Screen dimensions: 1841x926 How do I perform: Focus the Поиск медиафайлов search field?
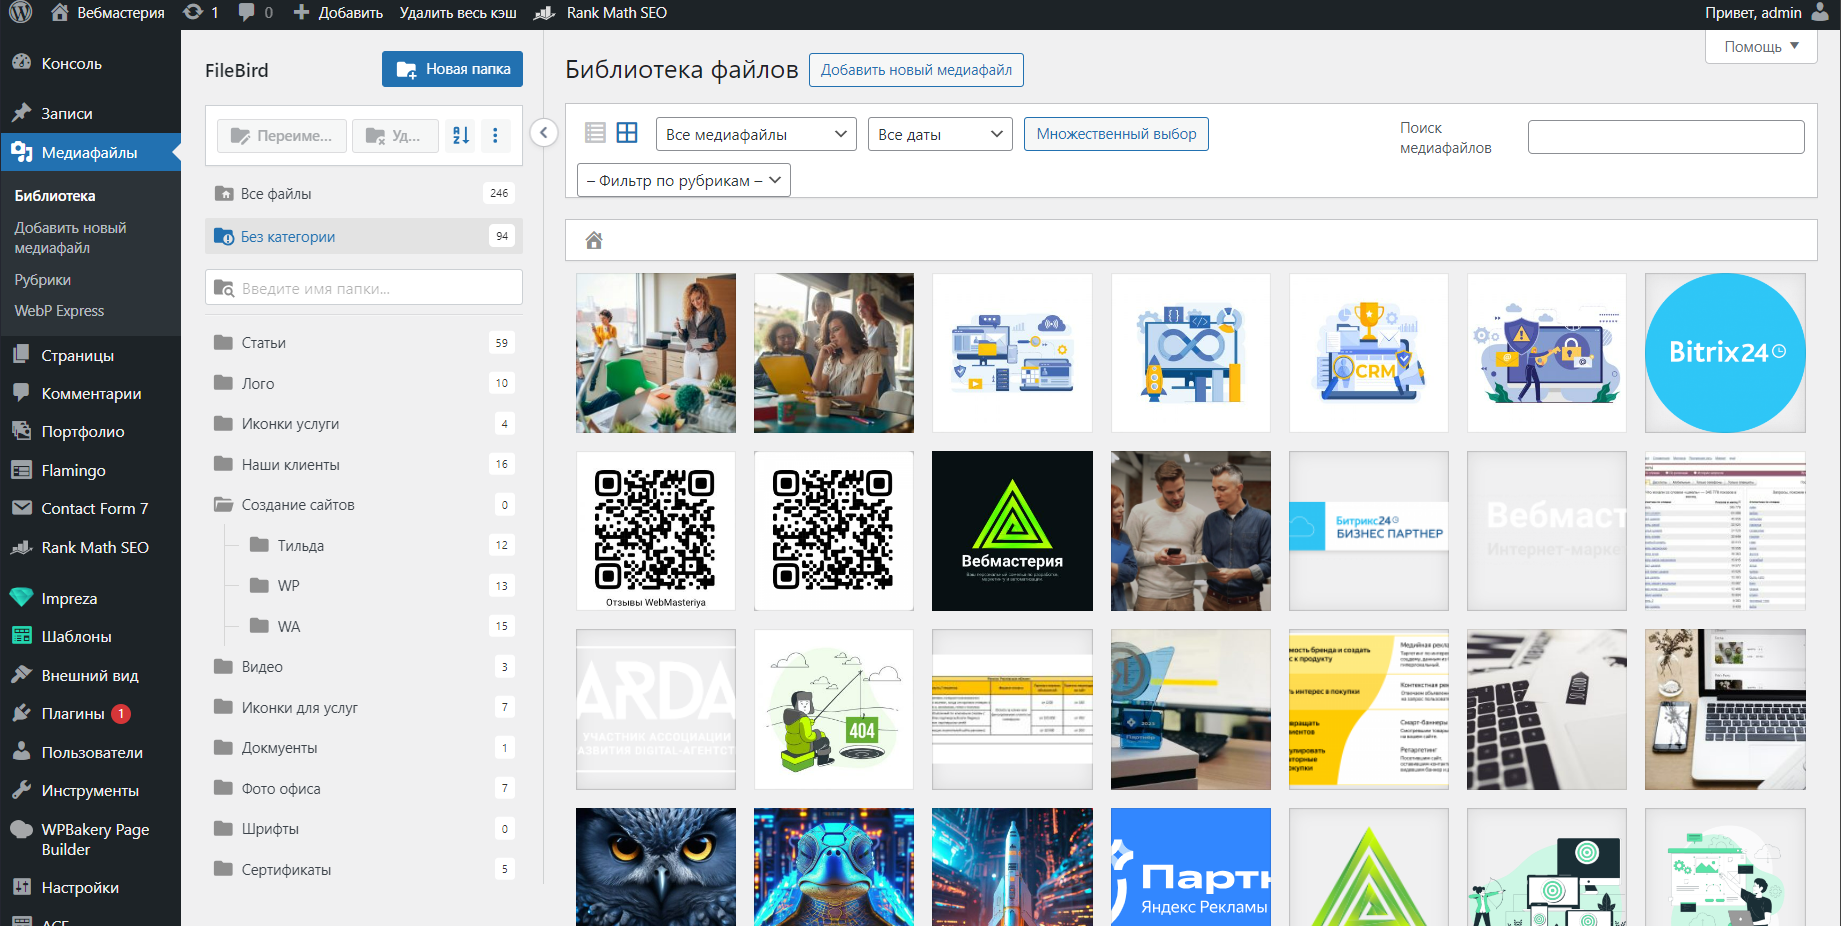pyautogui.click(x=1666, y=137)
